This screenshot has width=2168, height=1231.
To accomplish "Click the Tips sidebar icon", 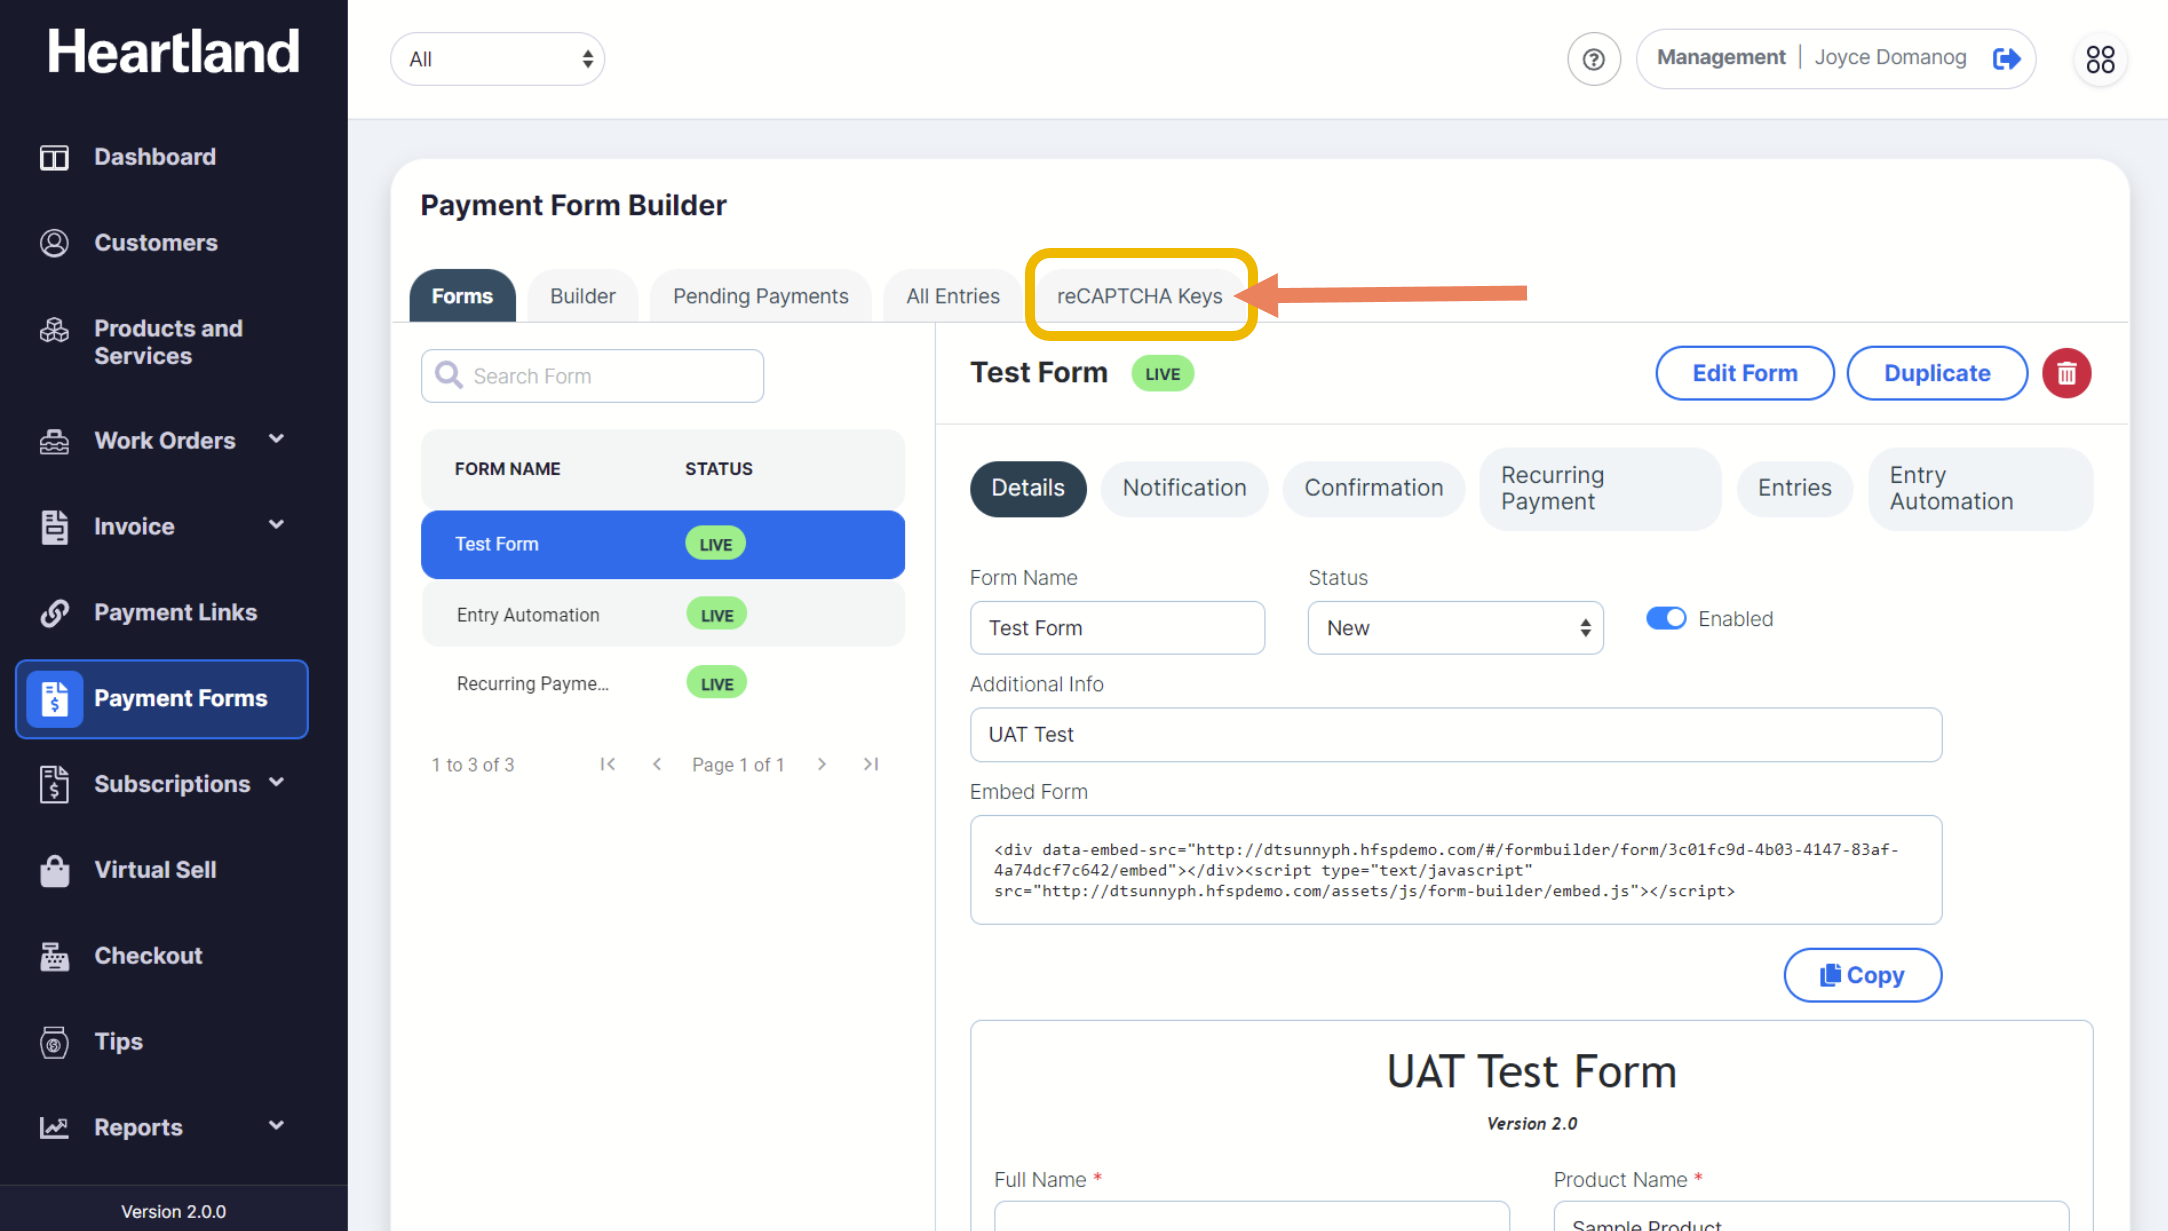I will click(54, 1042).
